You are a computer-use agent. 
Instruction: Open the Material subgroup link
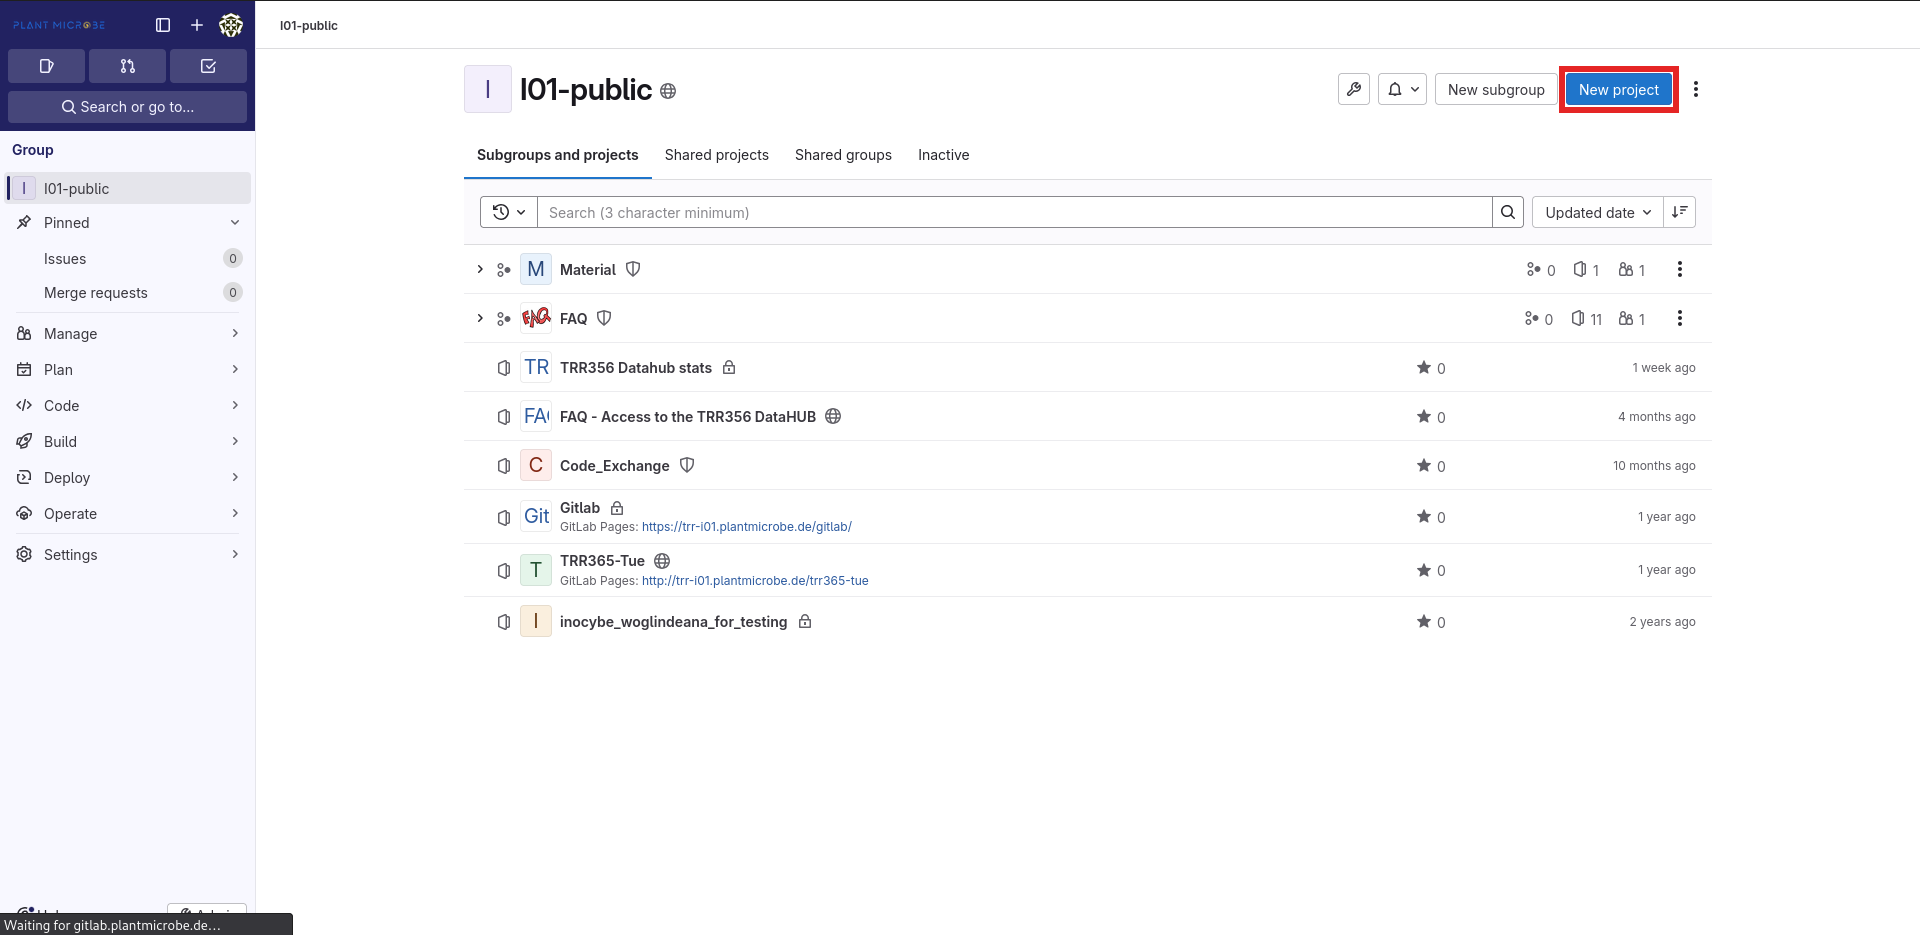click(588, 269)
